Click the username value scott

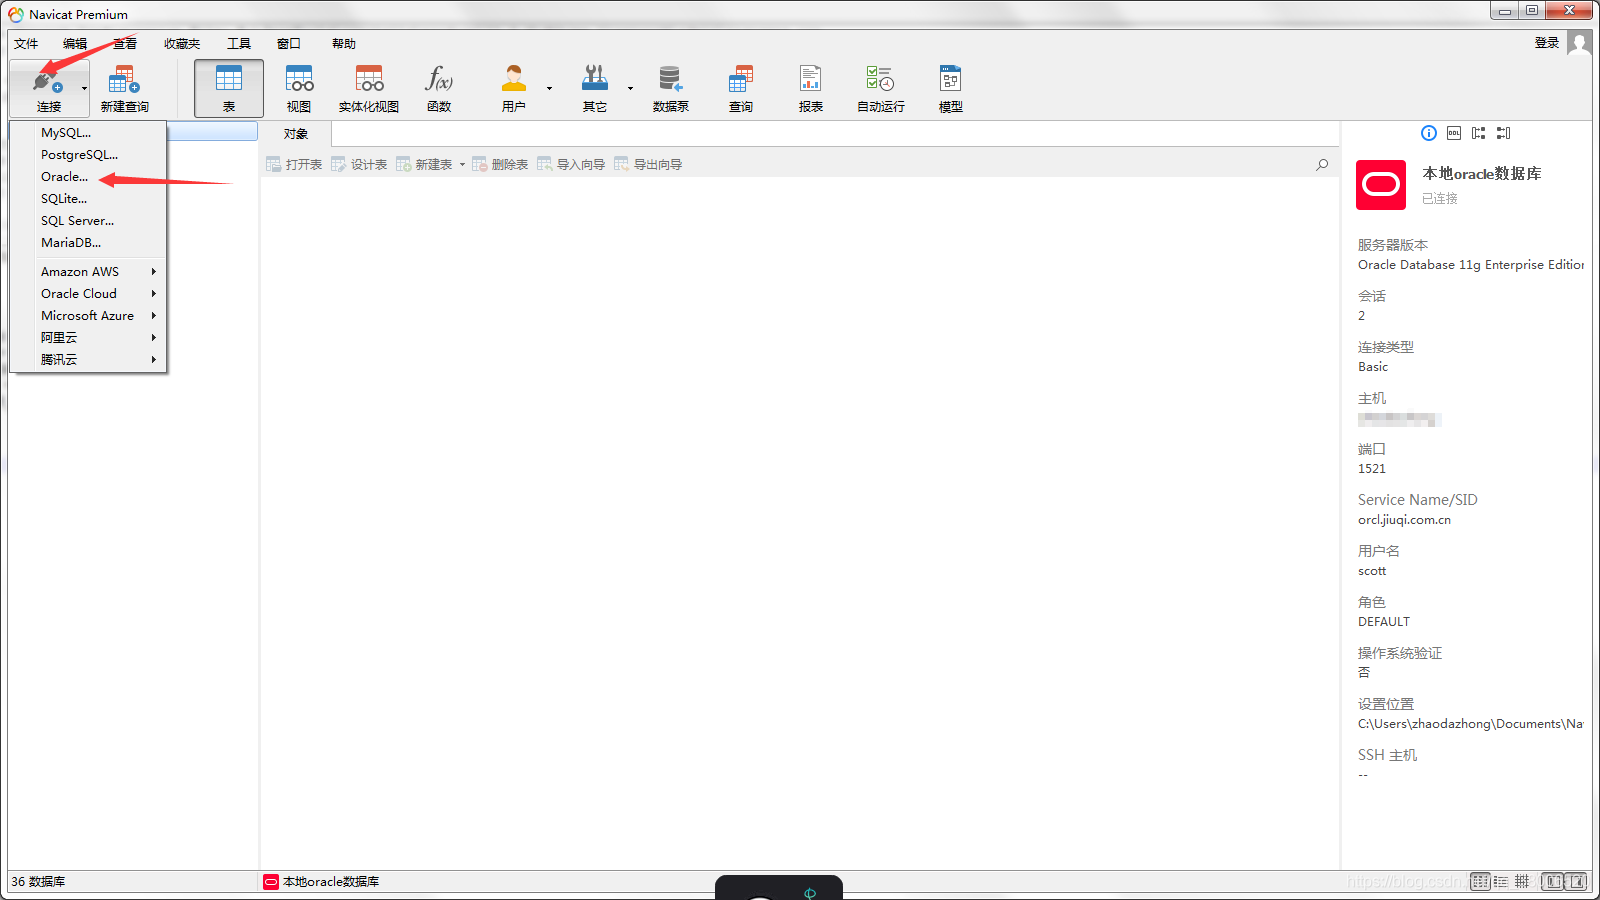pyautogui.click(x=1372, y=571)
